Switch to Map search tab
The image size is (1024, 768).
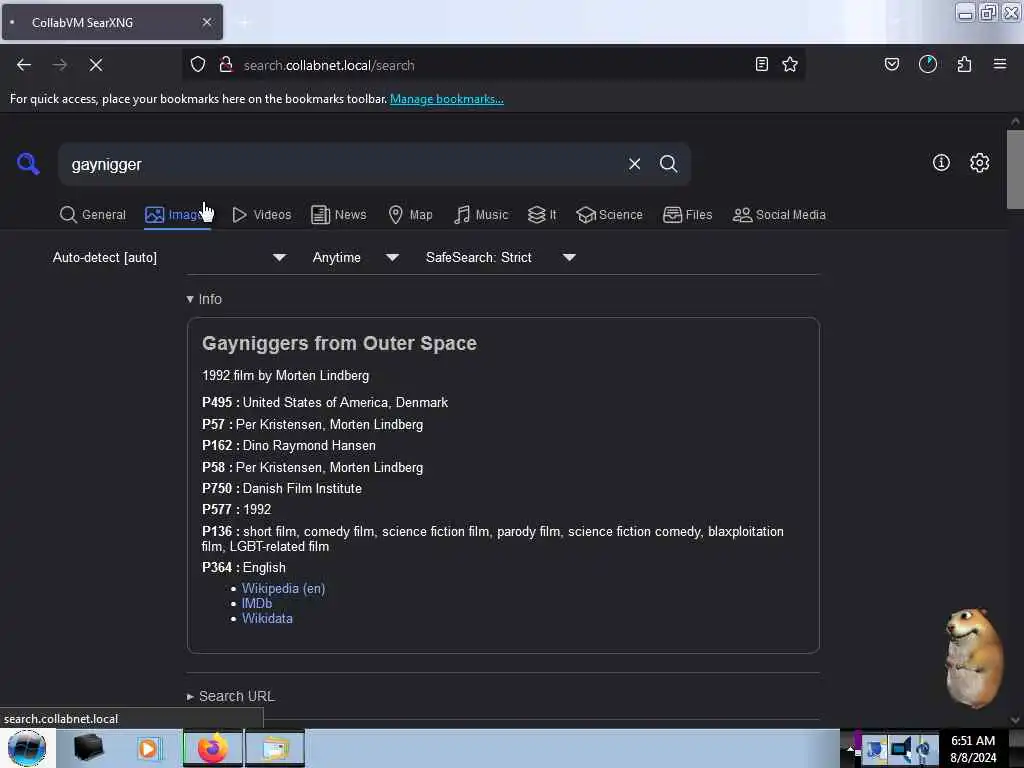click(410, 215)
